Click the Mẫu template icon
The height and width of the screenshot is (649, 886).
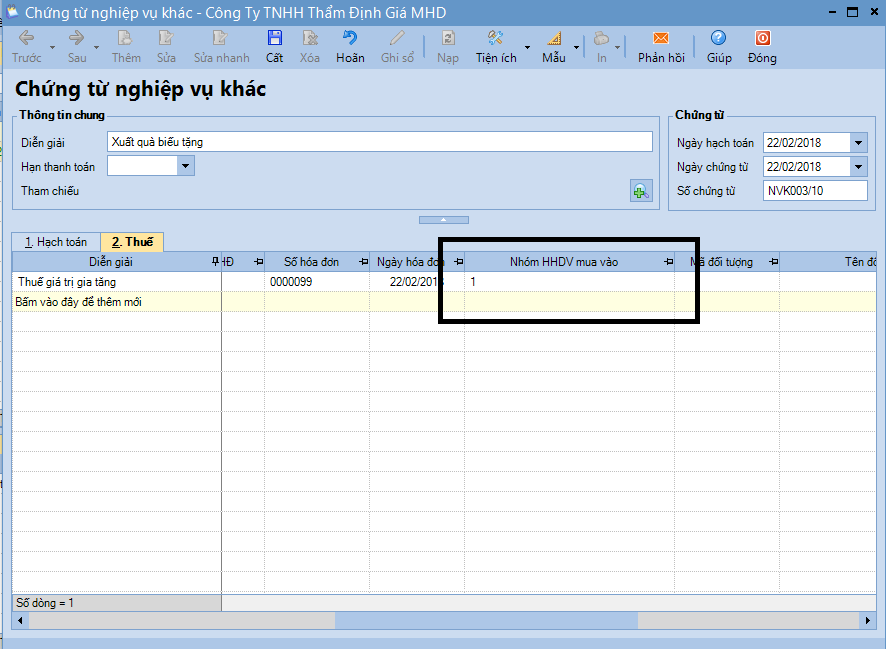coord(554,39)
